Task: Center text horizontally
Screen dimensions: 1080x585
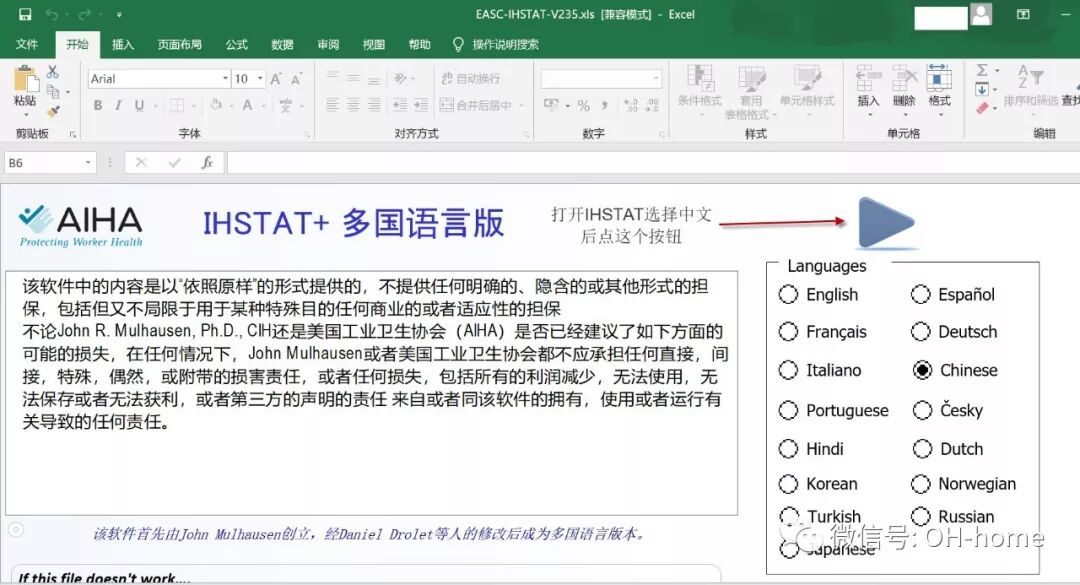Action: tap(353, 105)
